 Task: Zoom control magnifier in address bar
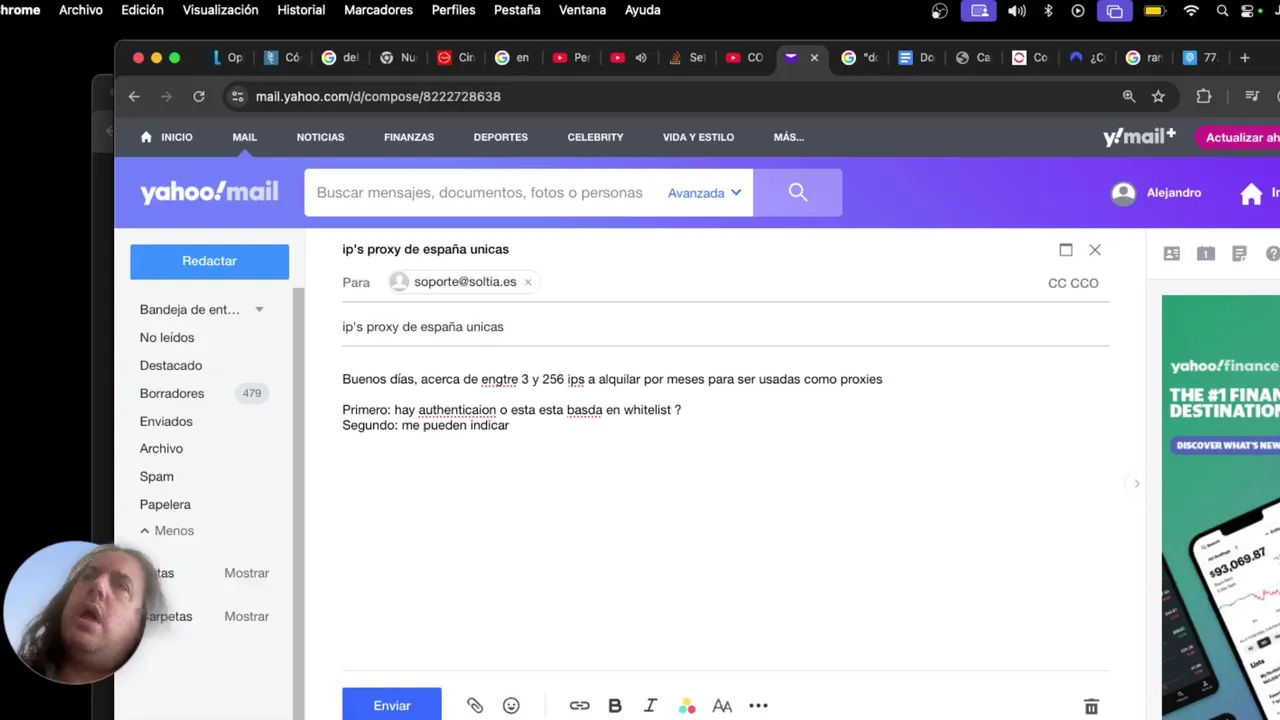(1129, 97)
